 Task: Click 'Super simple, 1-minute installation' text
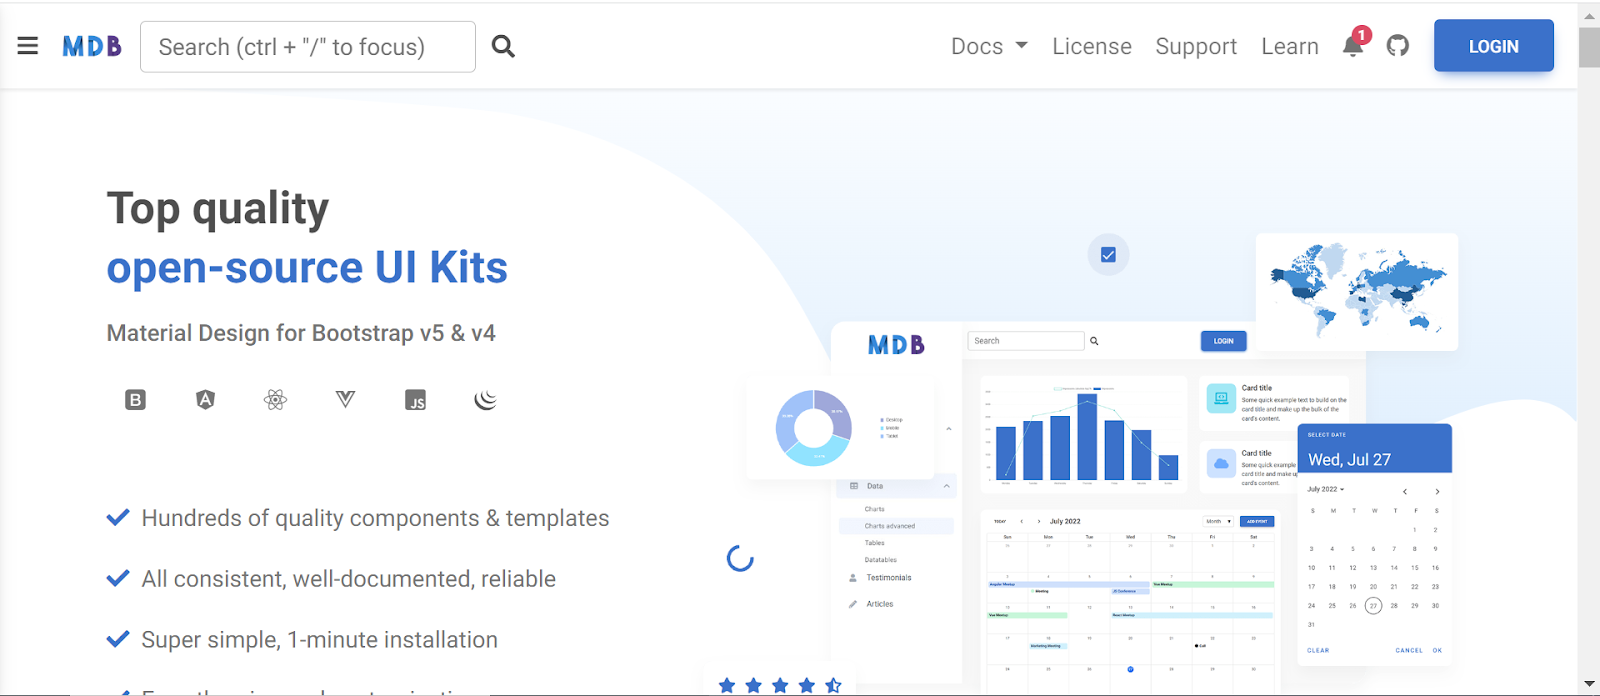coord(319,640)
